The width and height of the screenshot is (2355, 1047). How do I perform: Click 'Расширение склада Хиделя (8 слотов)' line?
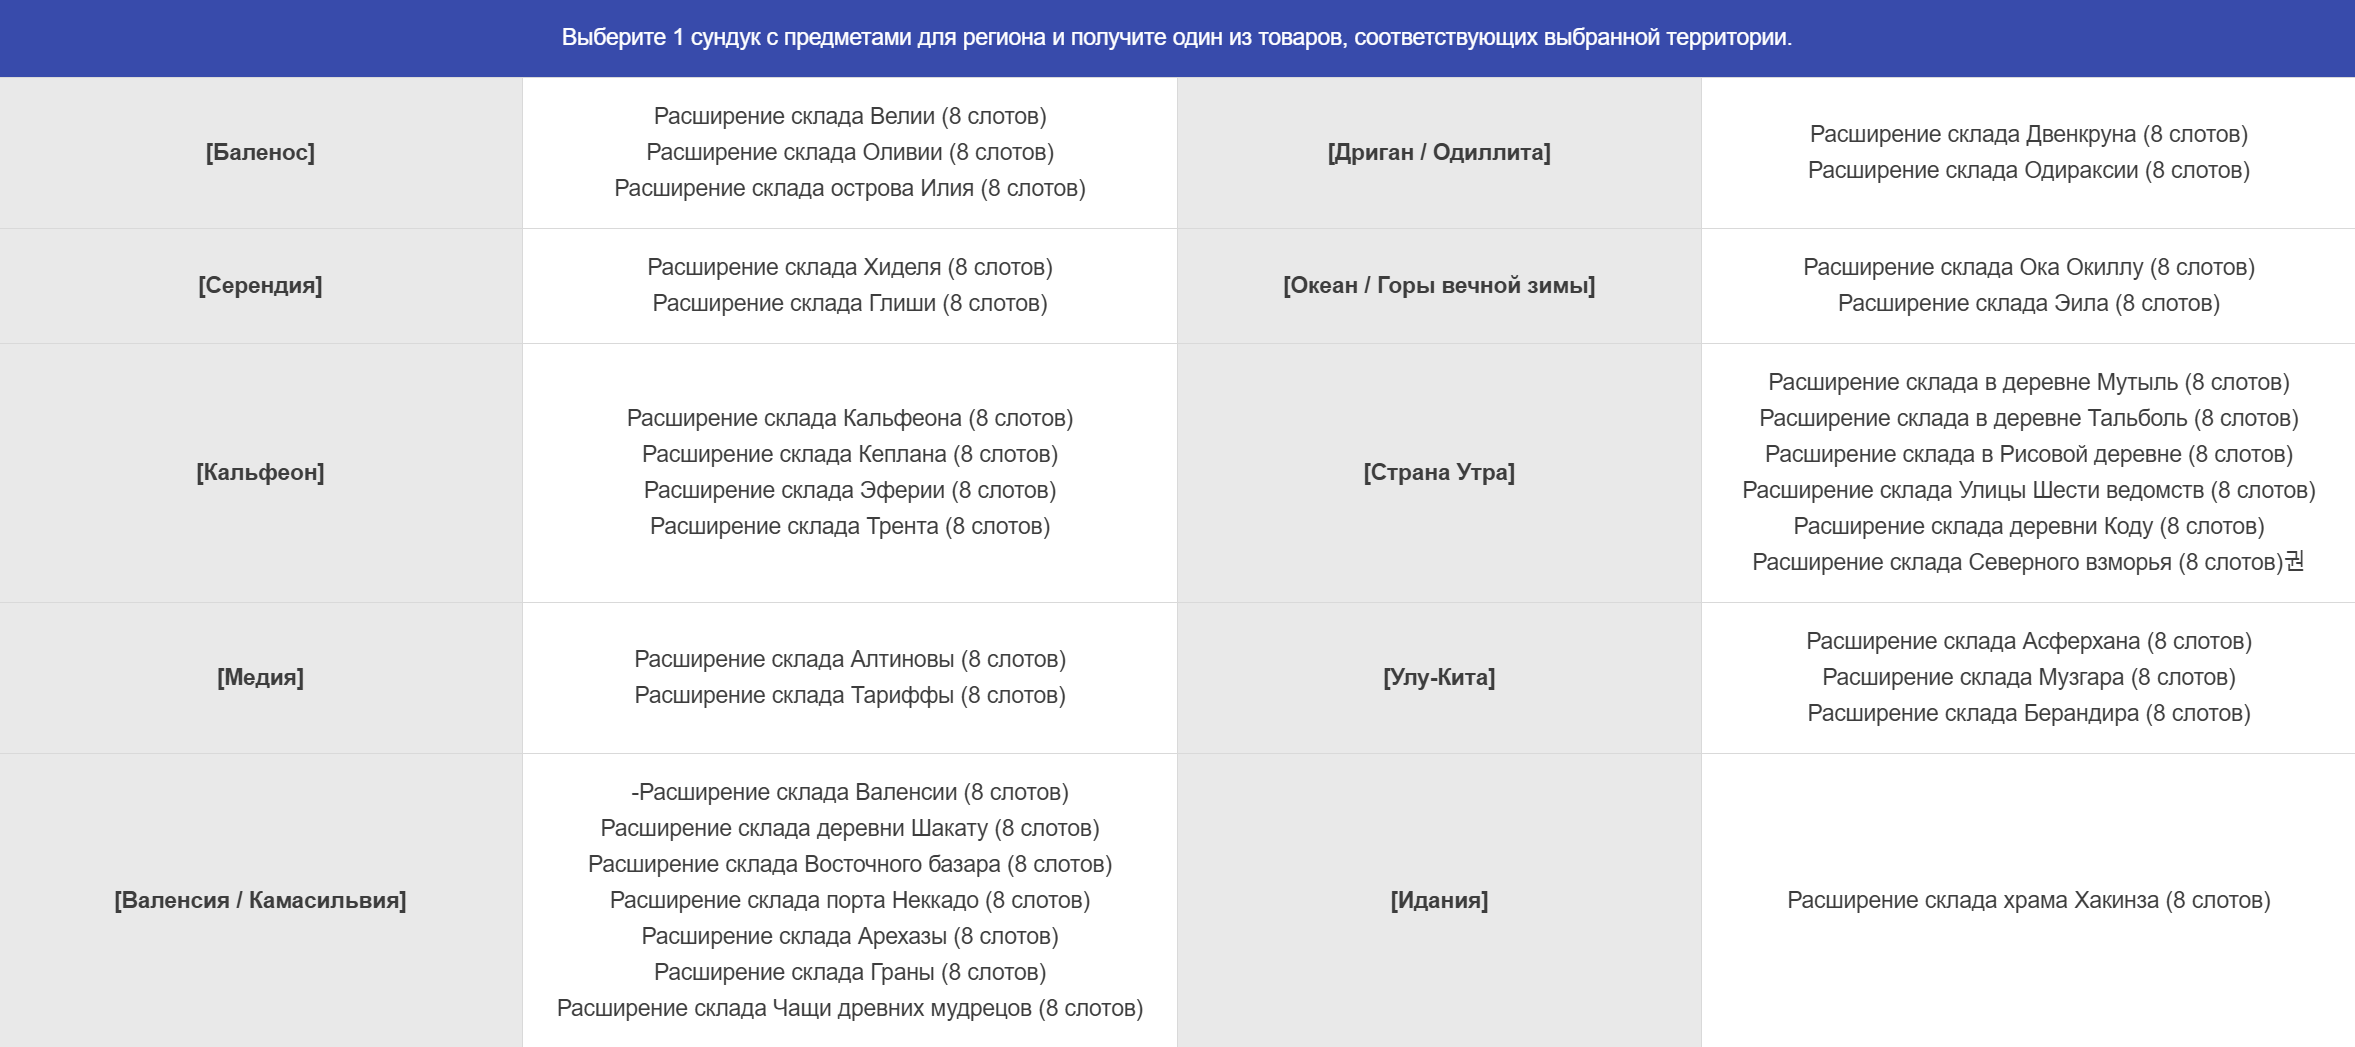tap(850, 267)
